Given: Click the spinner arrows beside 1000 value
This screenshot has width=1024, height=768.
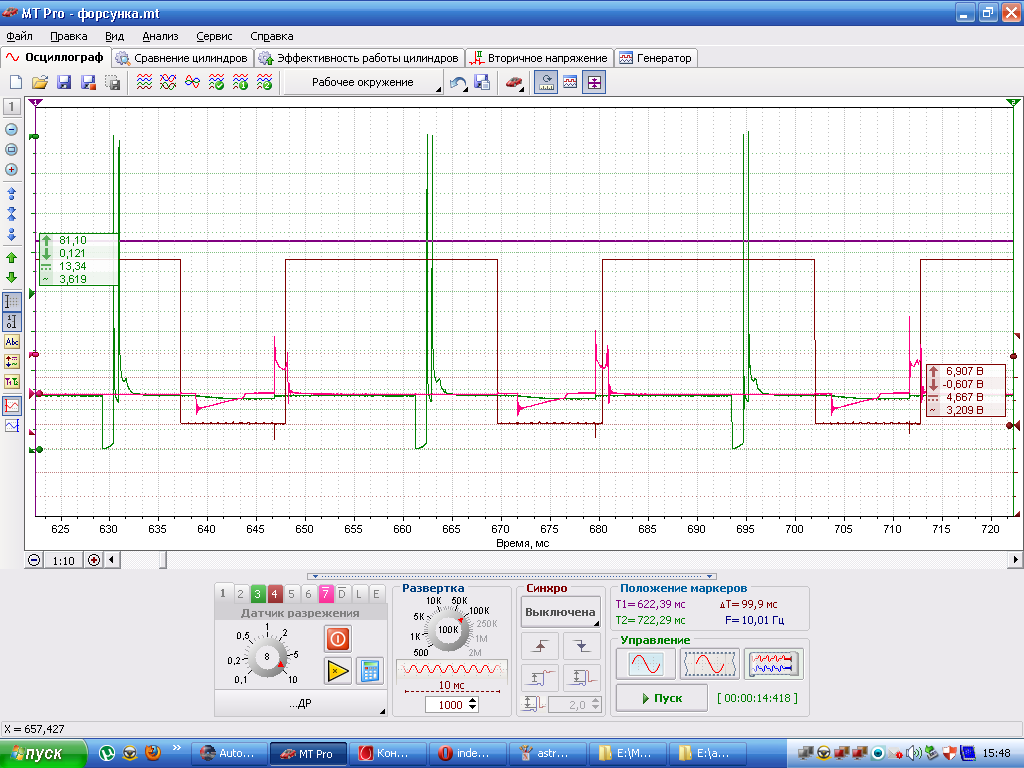Looking at the screenshot, I should [473, 705].
